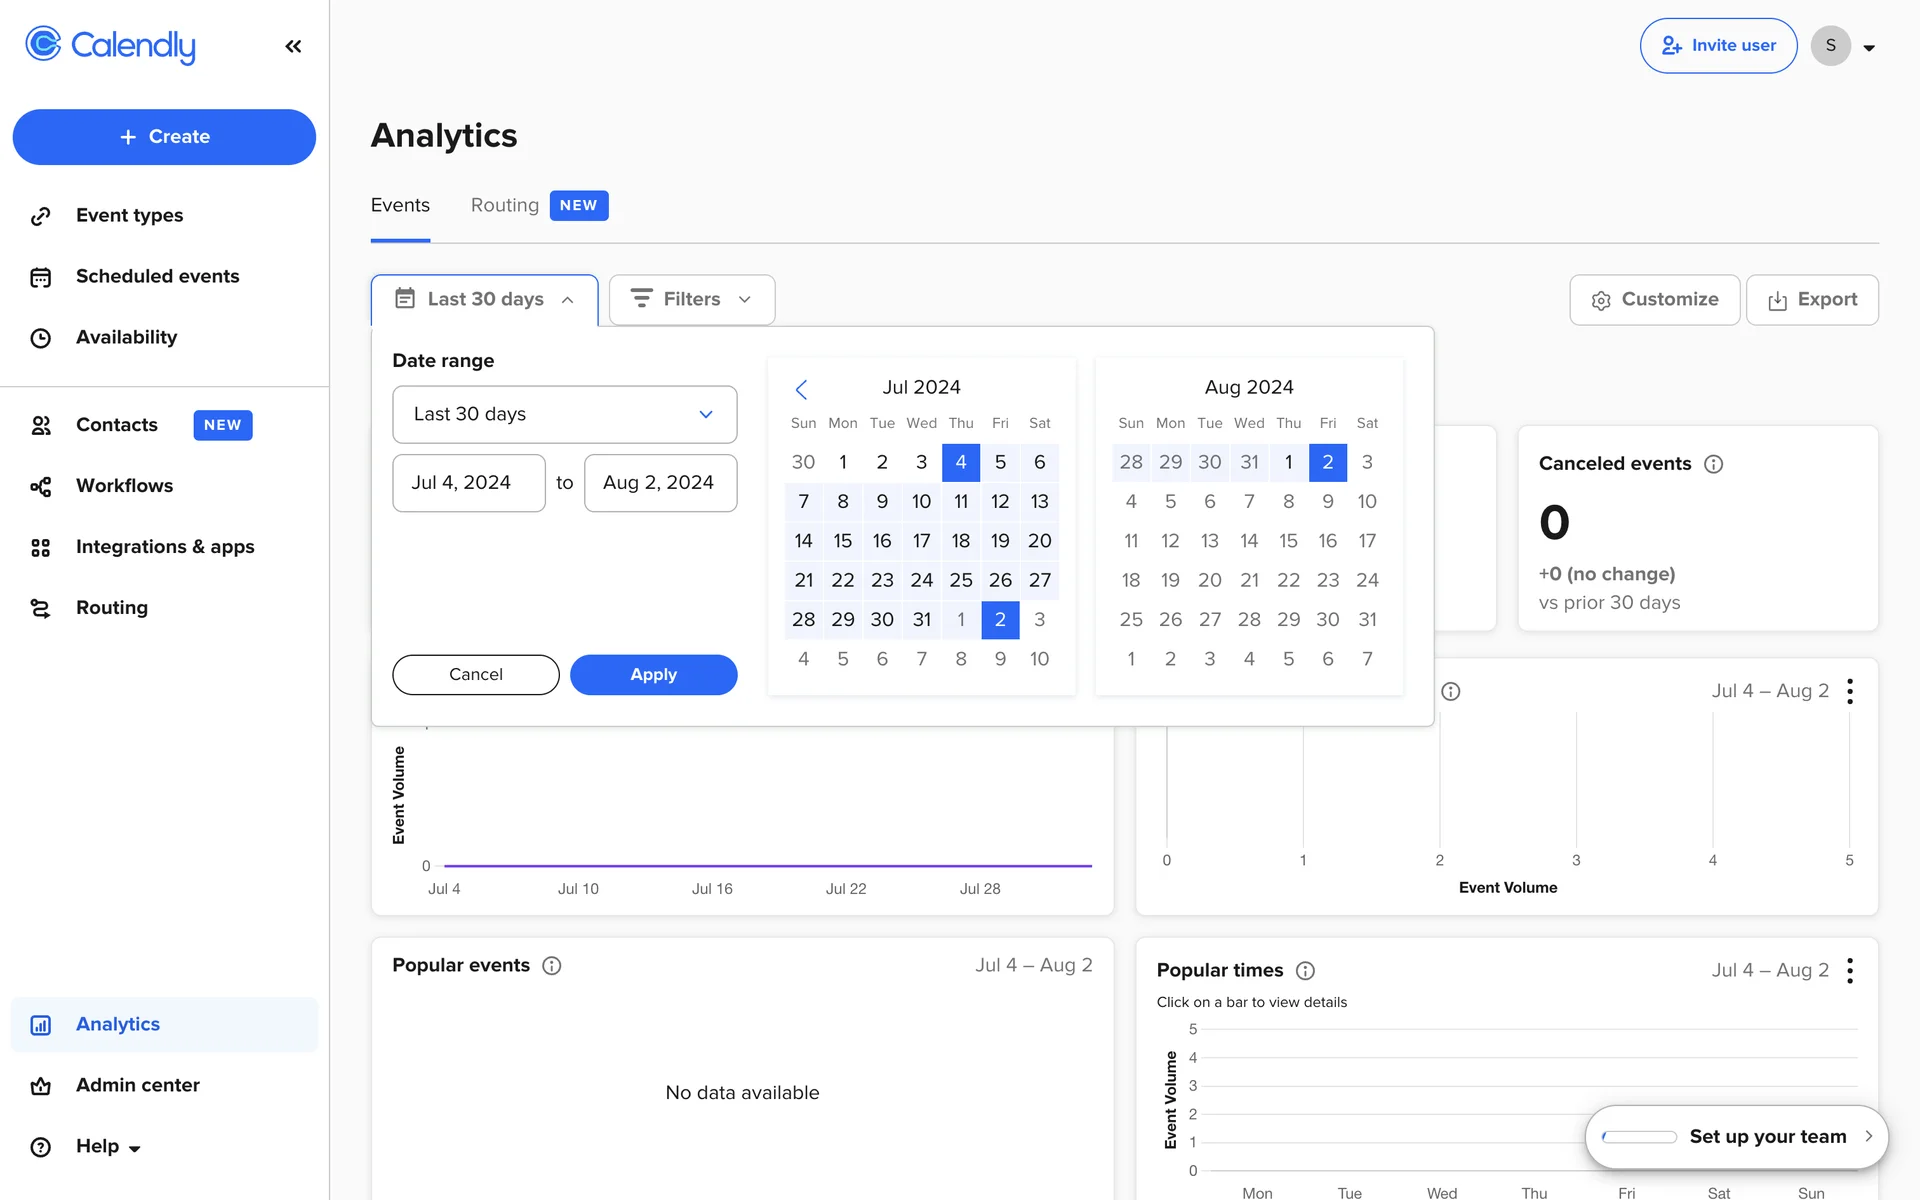The image size is (1920, 1200).
Task: Open Scheduled events calendar icon
Action: pyautogui.click(x=40, y=277)
